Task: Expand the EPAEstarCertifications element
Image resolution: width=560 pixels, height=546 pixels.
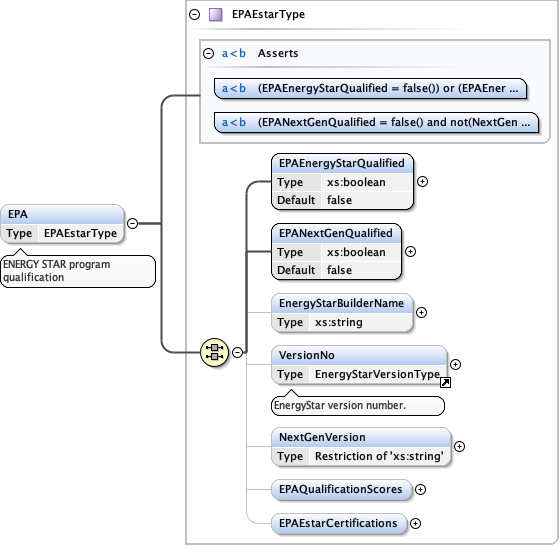Action: (x=415, y=524)
